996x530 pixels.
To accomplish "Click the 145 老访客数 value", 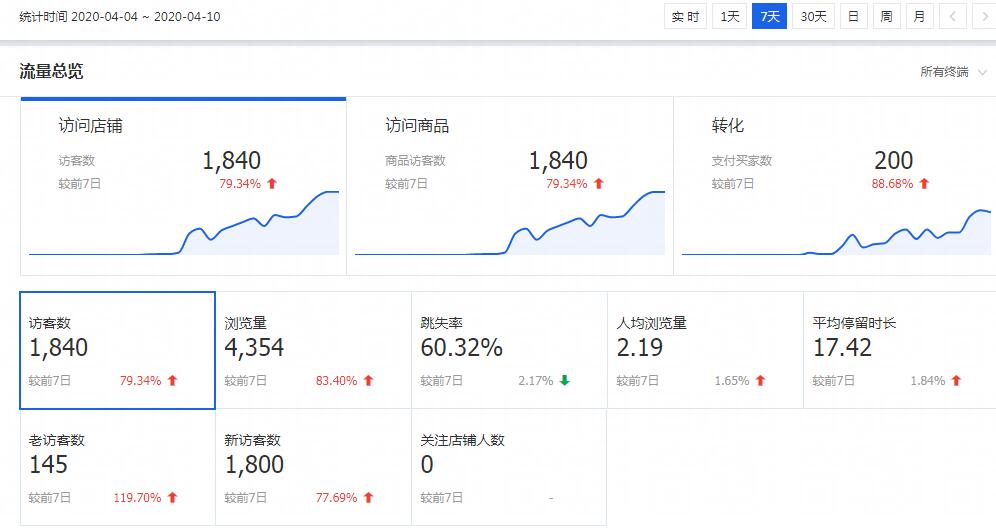I will coord(48,465).
